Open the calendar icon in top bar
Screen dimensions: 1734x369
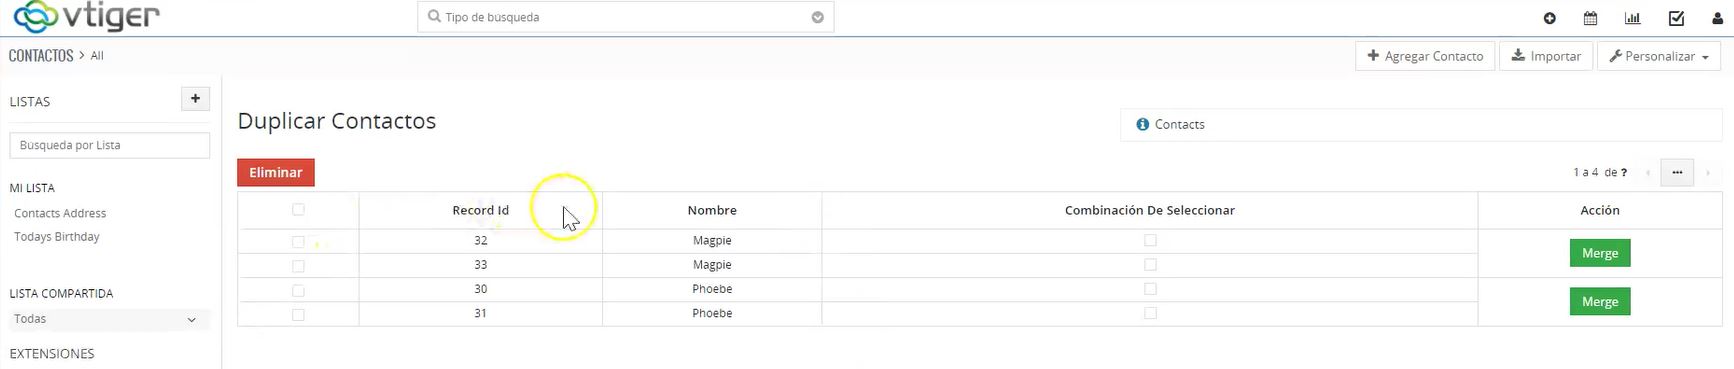1590,18
